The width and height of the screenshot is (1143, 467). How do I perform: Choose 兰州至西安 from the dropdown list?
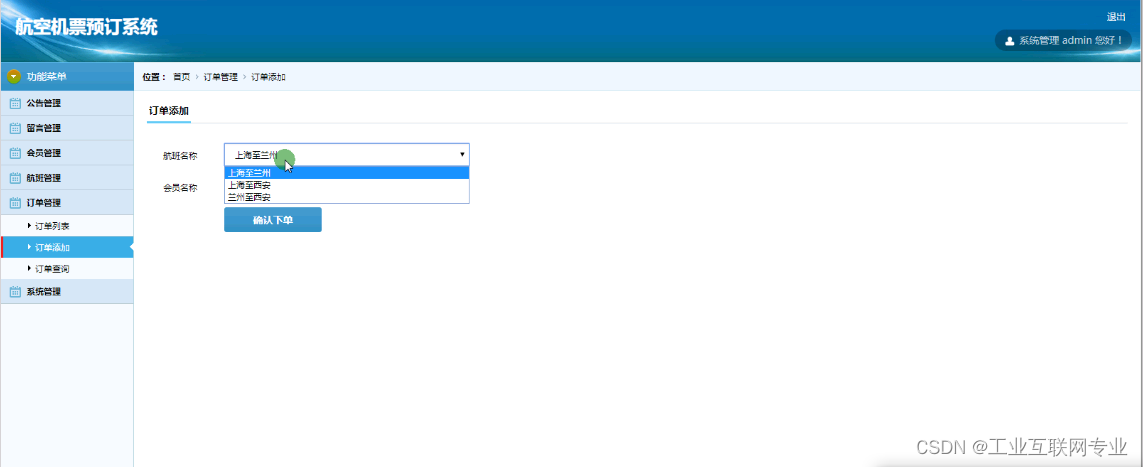[x=346, y=197]
